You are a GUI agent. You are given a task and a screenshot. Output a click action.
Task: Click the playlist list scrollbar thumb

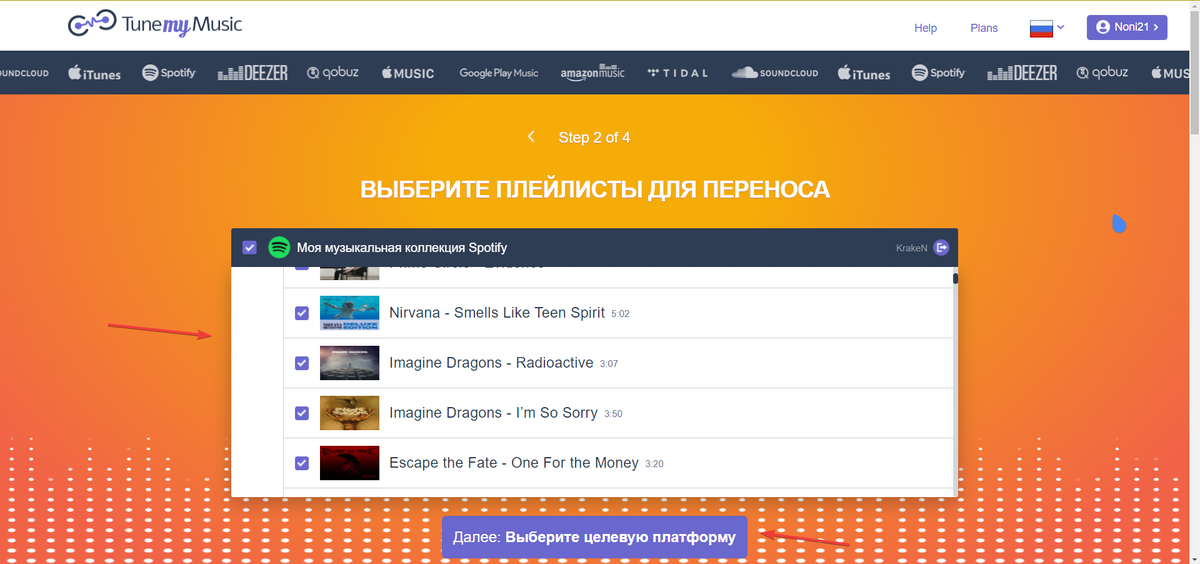click(x=955, y=279)
